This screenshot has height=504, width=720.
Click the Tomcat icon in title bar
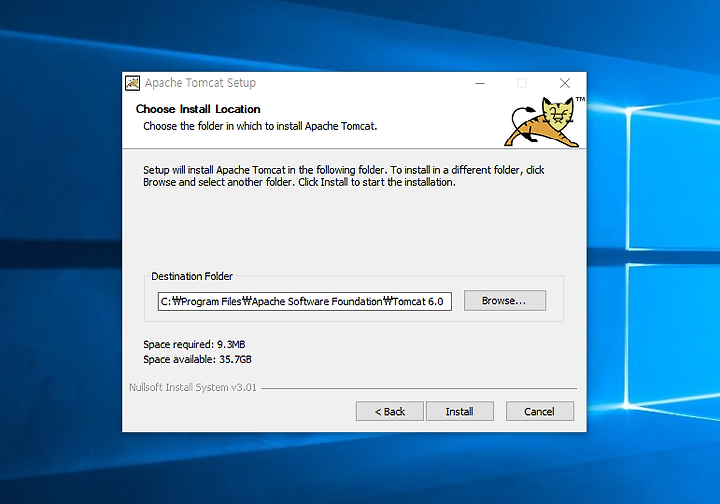click(x=133, y=83)
